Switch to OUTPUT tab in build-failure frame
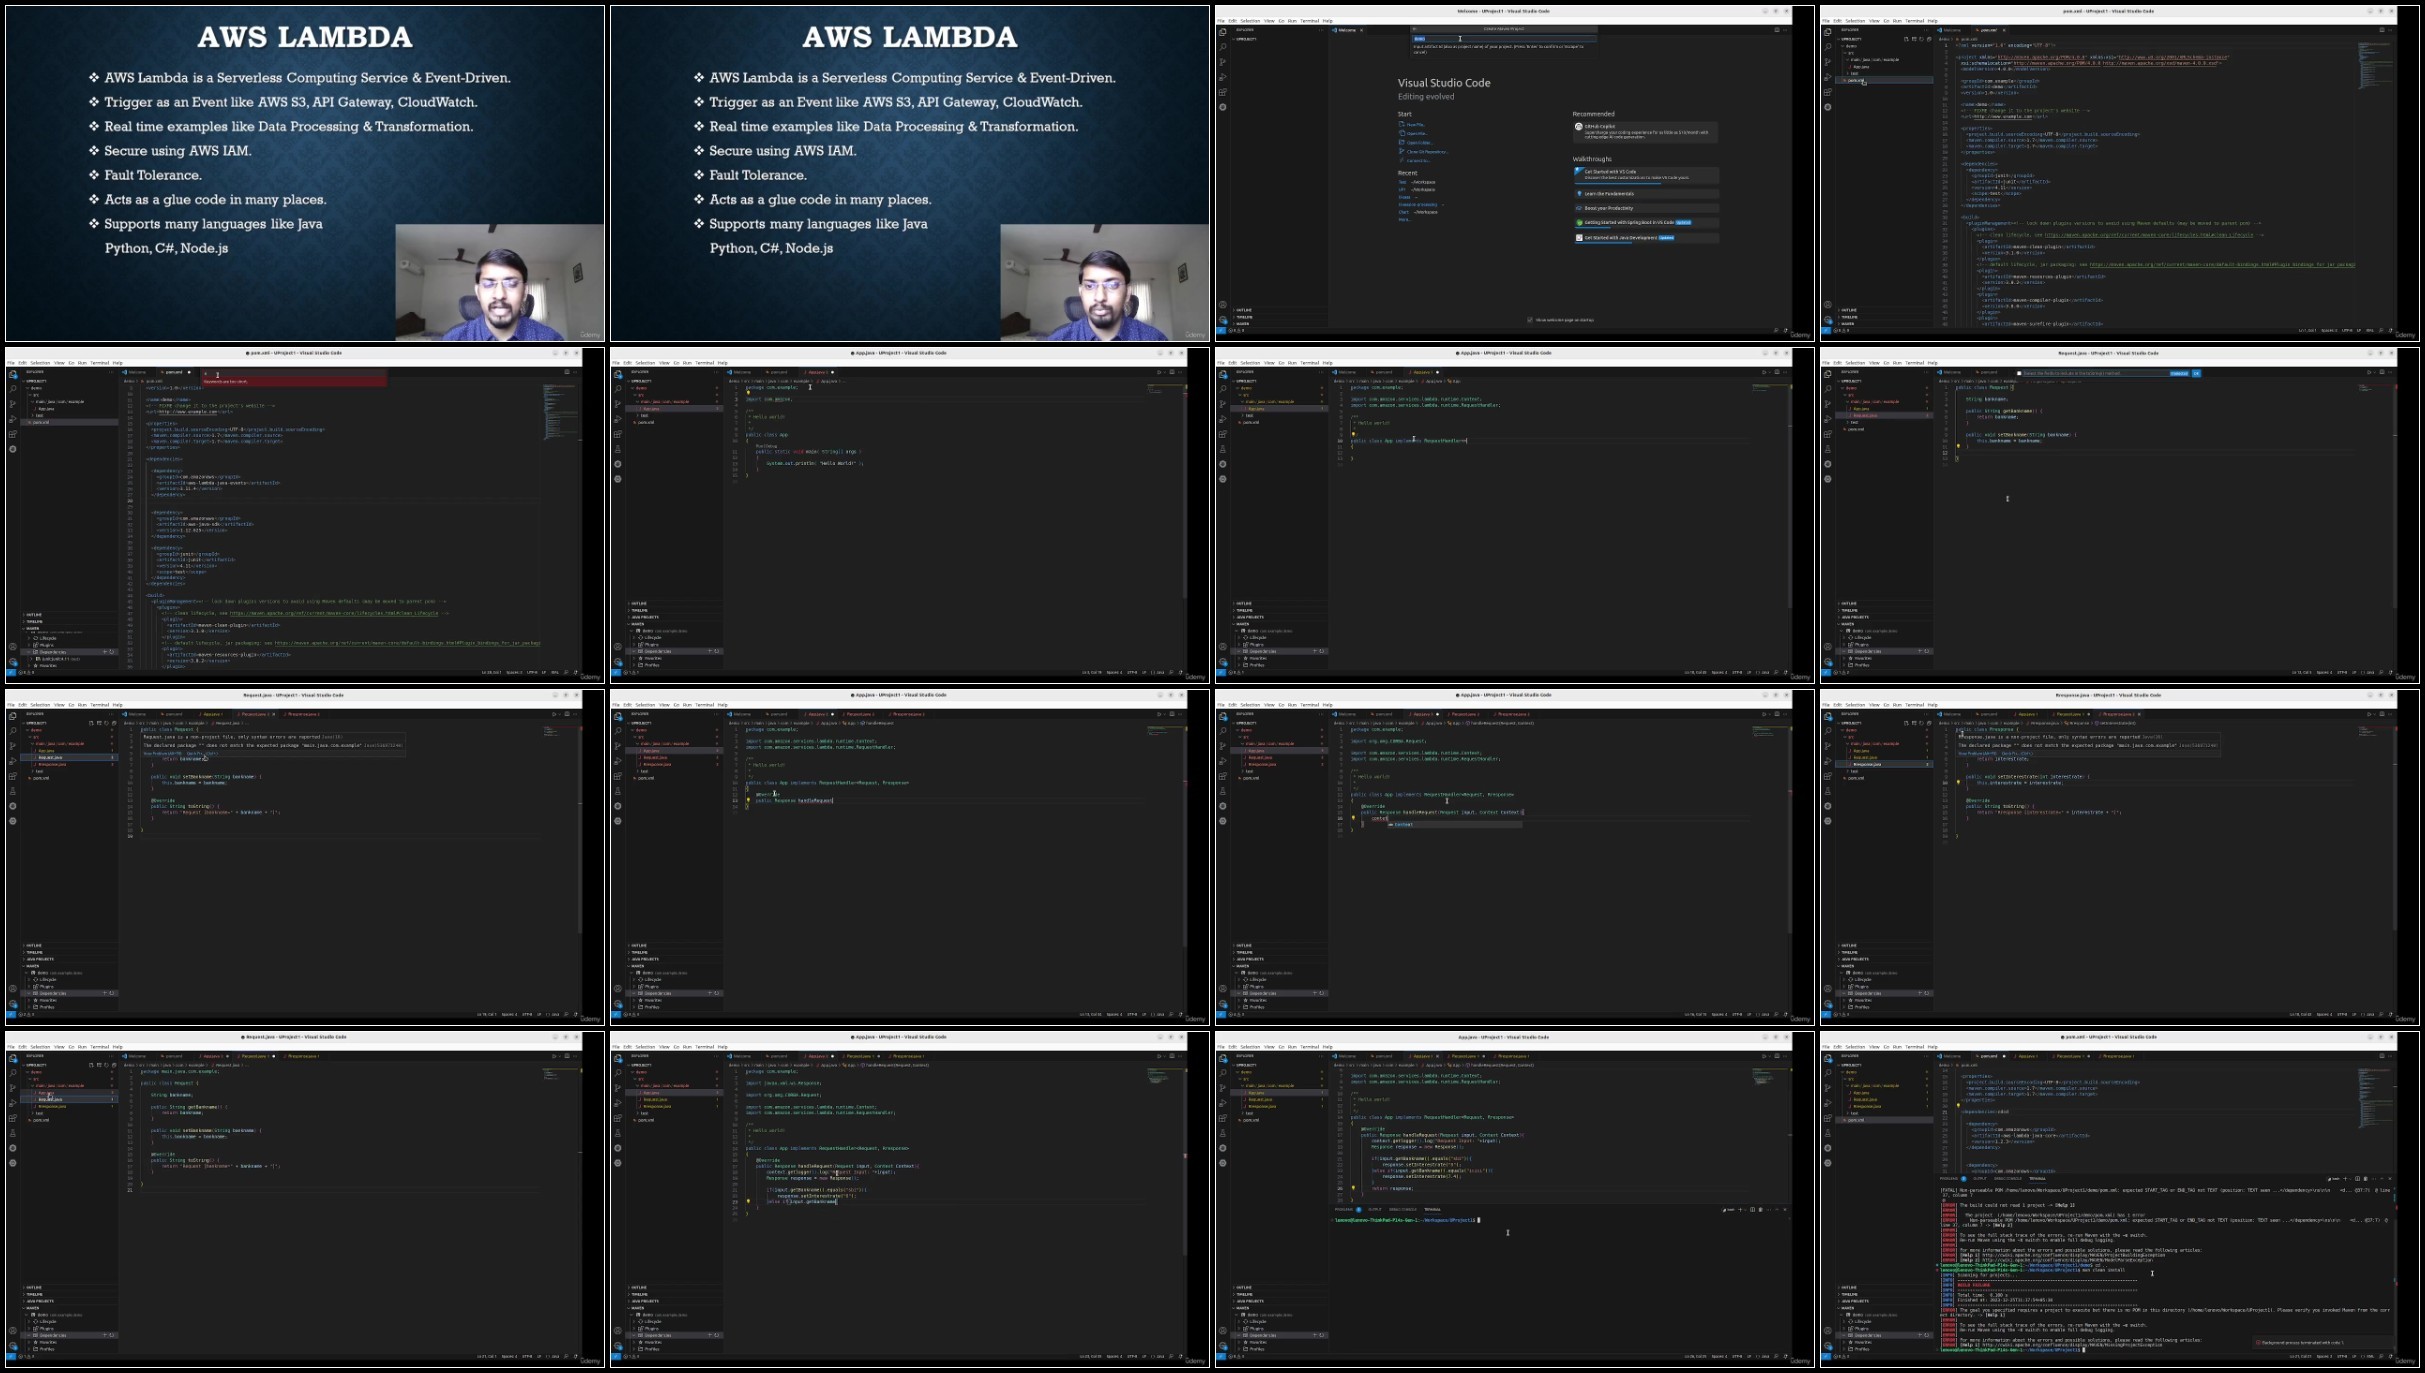Screen dimensions: 2425x1373 (x=1980, y=1179)
